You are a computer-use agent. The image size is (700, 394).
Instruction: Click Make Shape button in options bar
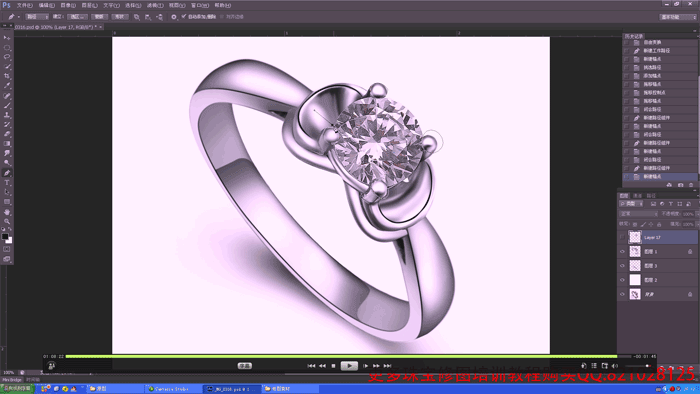[x=120, y=17]
